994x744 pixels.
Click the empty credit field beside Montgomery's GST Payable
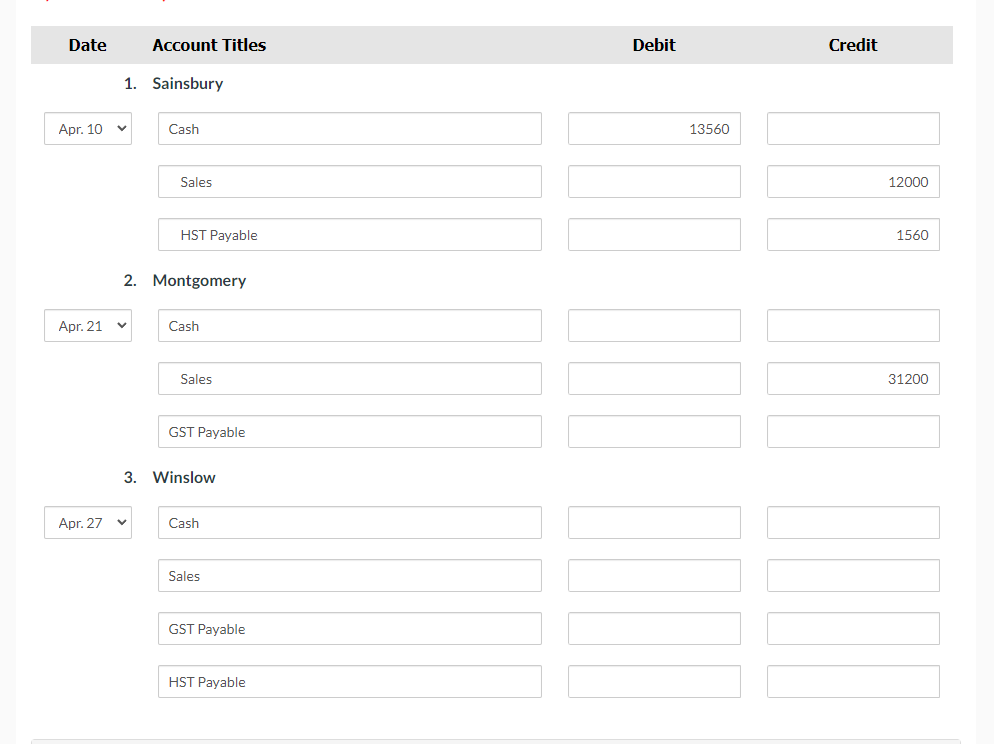(x=852, y=431)
